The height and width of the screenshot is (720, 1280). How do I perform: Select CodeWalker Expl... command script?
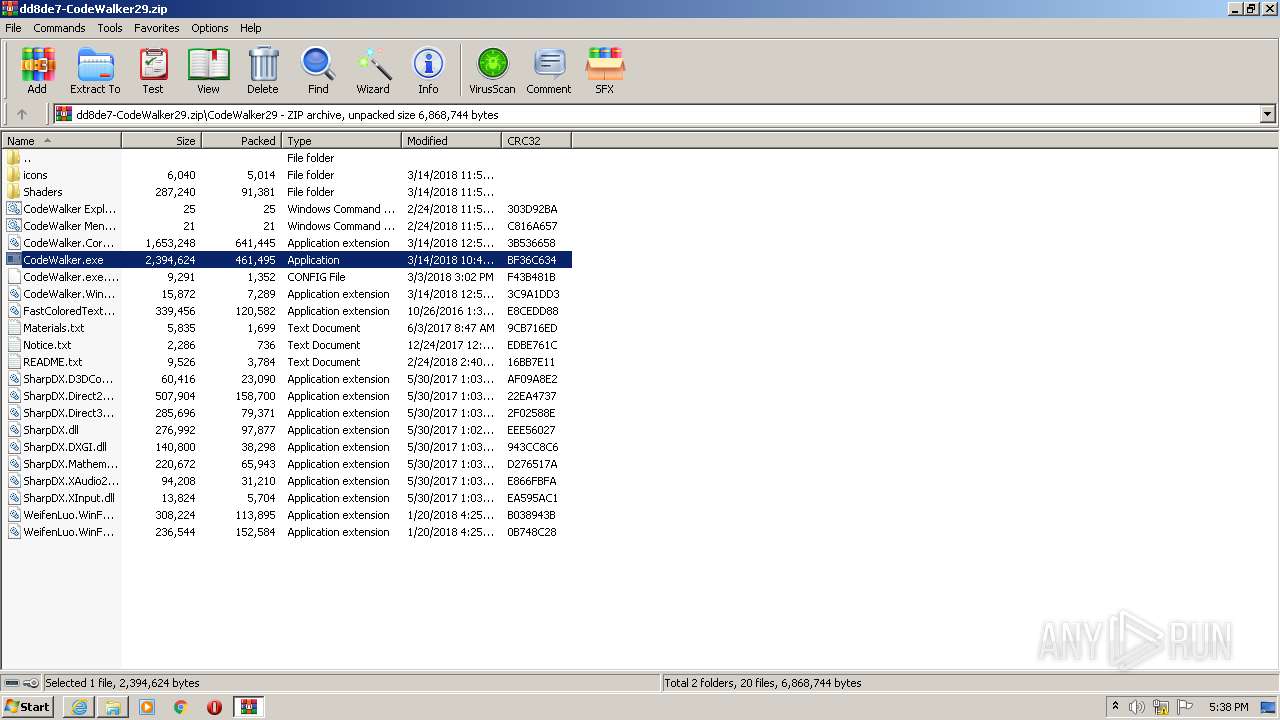[288, 209]
